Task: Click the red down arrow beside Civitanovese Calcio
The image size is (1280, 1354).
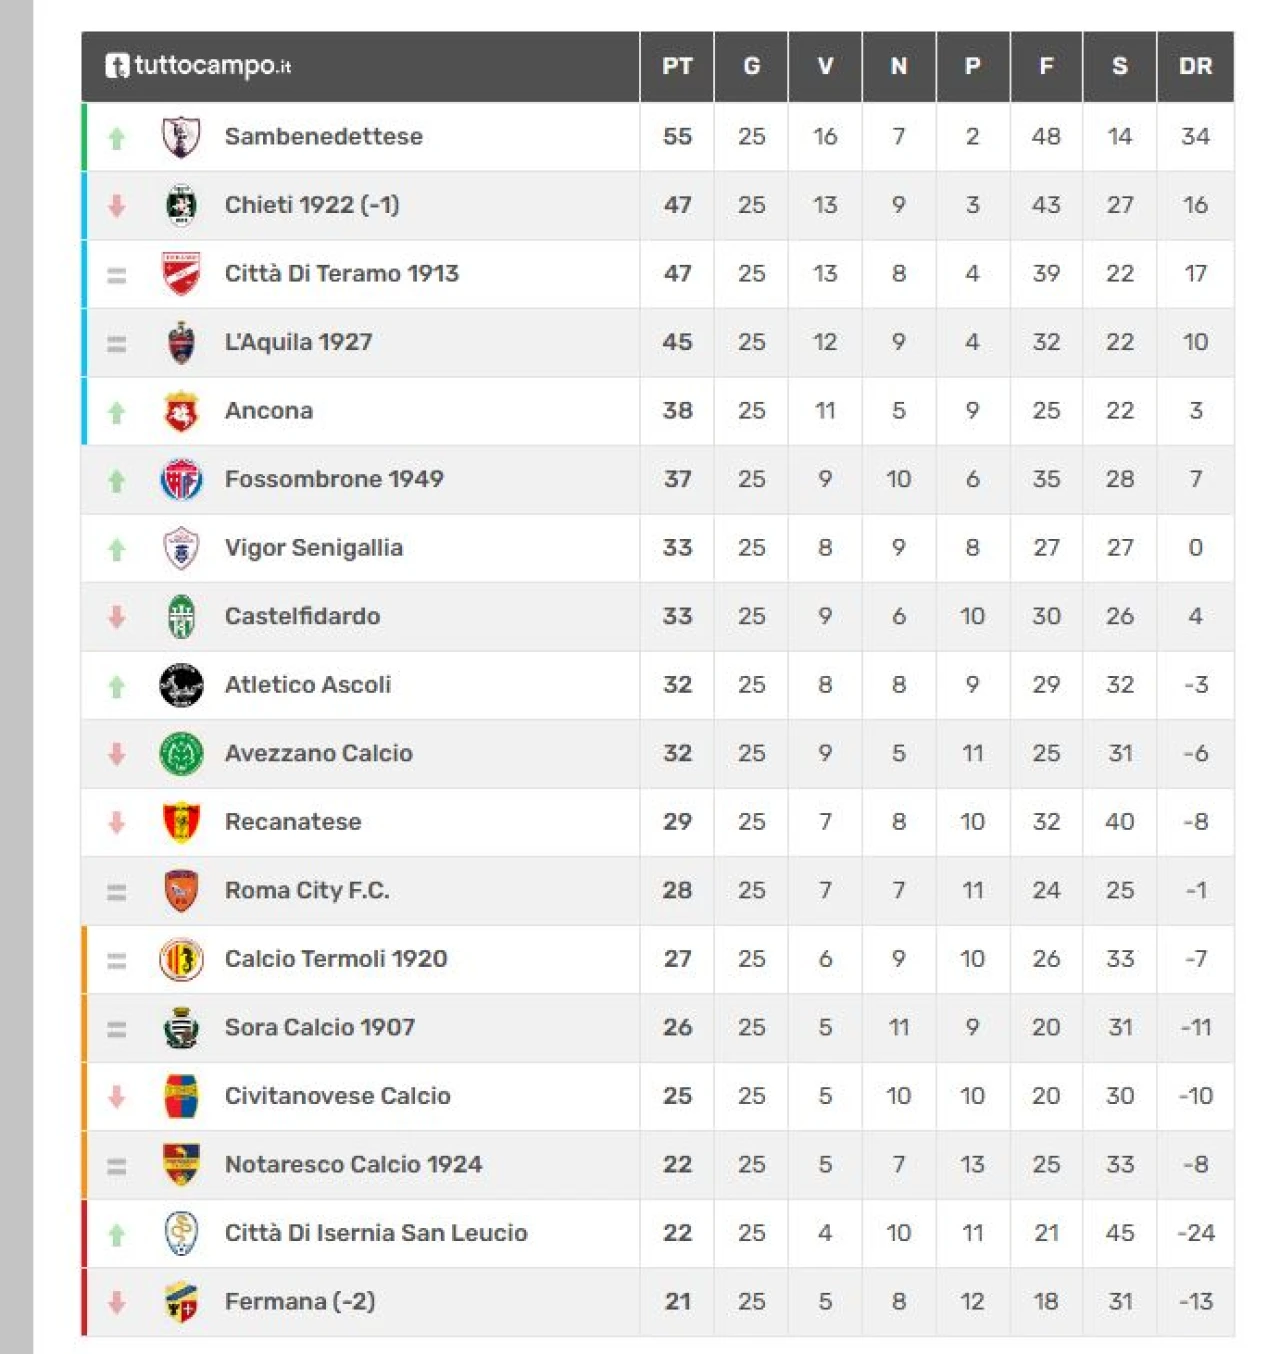Action: coord(117,1097)
